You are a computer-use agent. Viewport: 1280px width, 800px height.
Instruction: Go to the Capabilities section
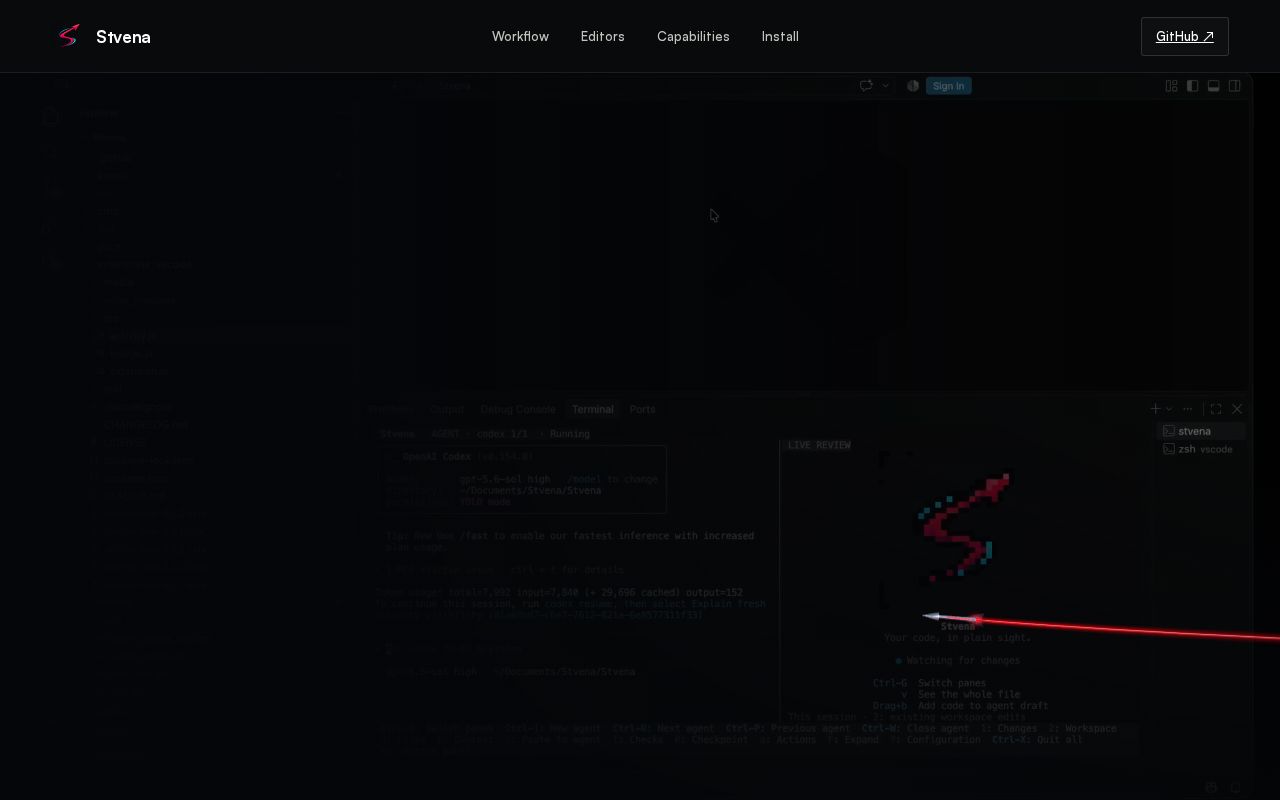(x=693, y=36)
